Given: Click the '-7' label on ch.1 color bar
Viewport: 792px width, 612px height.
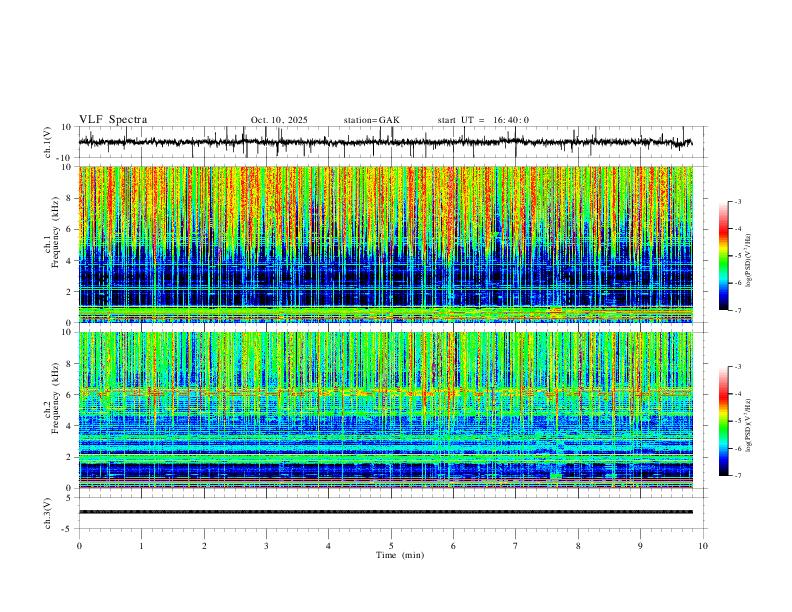Looking at the screenshot, I should pyautogui.click(x=738, y=310).
